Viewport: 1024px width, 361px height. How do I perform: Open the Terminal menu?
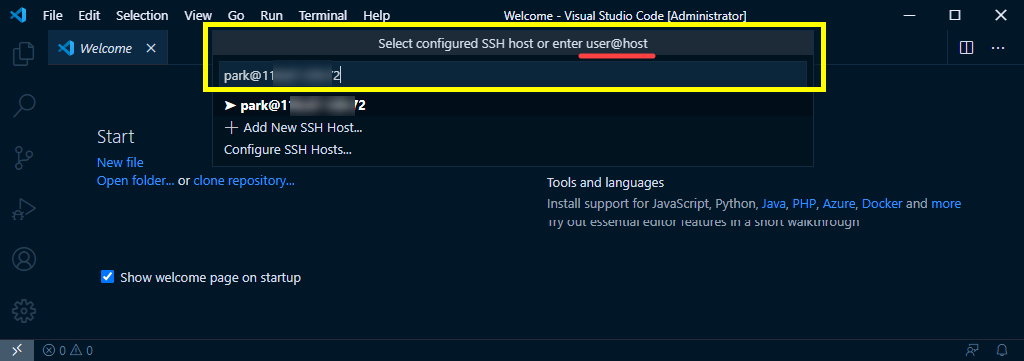point(324,15)
